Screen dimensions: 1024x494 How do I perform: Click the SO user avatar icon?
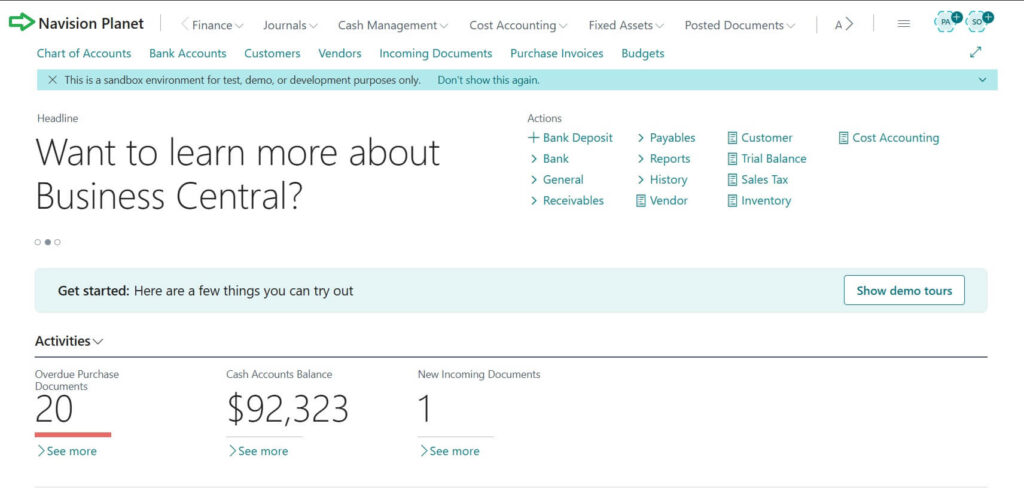tap(979, 23)
